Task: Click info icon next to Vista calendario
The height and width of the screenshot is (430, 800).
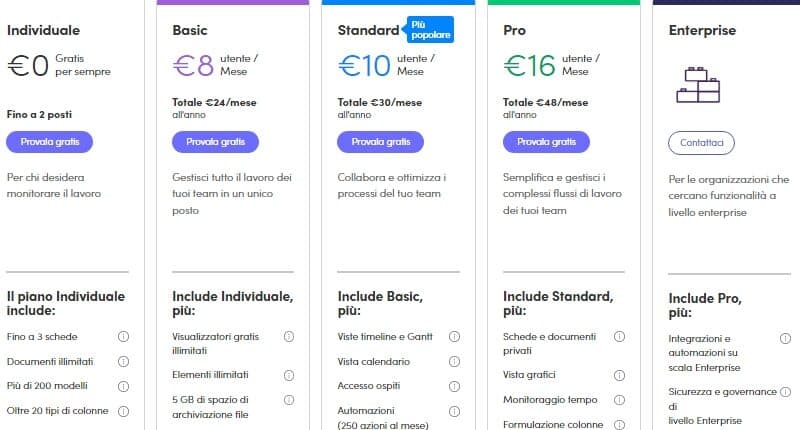Action: 454,361
